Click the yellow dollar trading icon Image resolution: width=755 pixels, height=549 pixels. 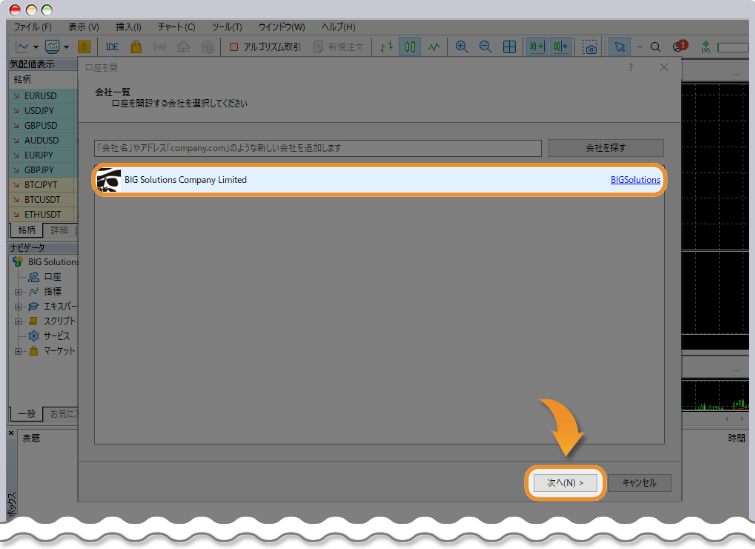tap(84, 47)
